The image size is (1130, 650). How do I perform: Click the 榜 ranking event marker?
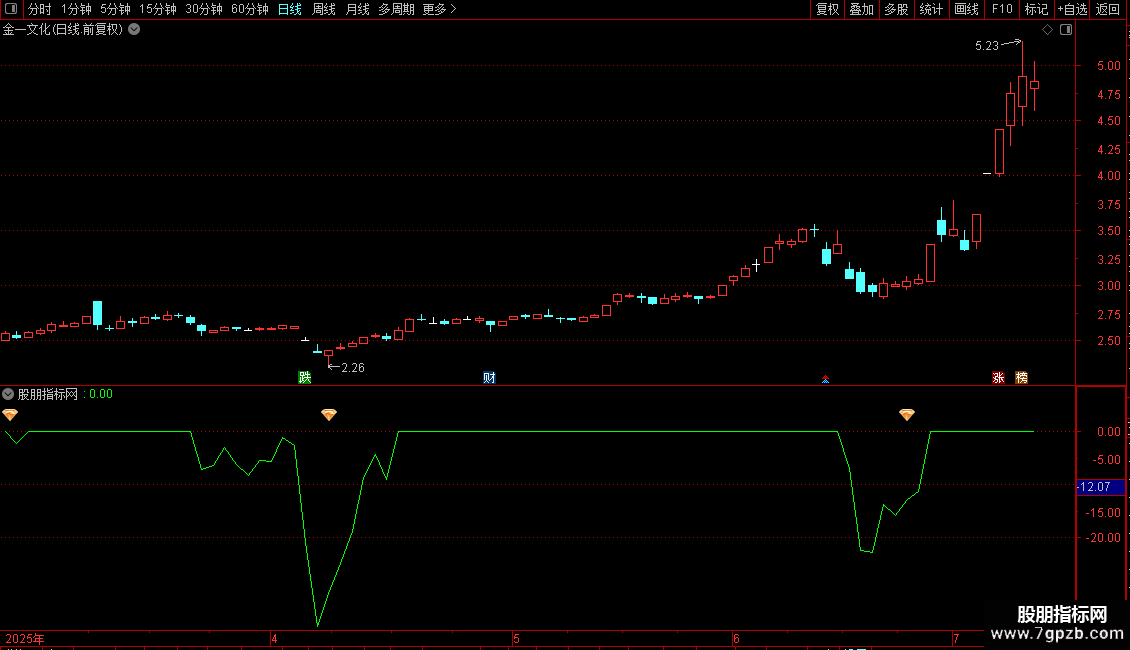click(x=1021, y=378)
